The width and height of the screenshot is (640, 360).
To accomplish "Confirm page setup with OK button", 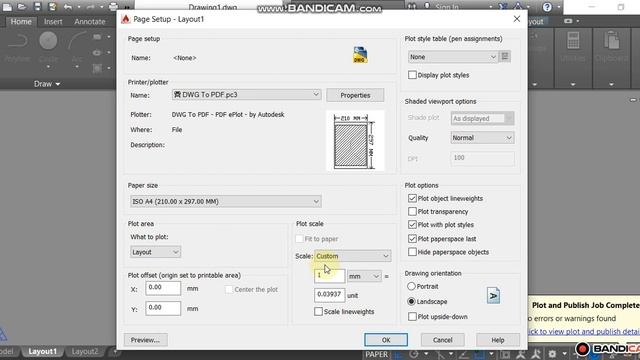I will [x=386, y=340].
